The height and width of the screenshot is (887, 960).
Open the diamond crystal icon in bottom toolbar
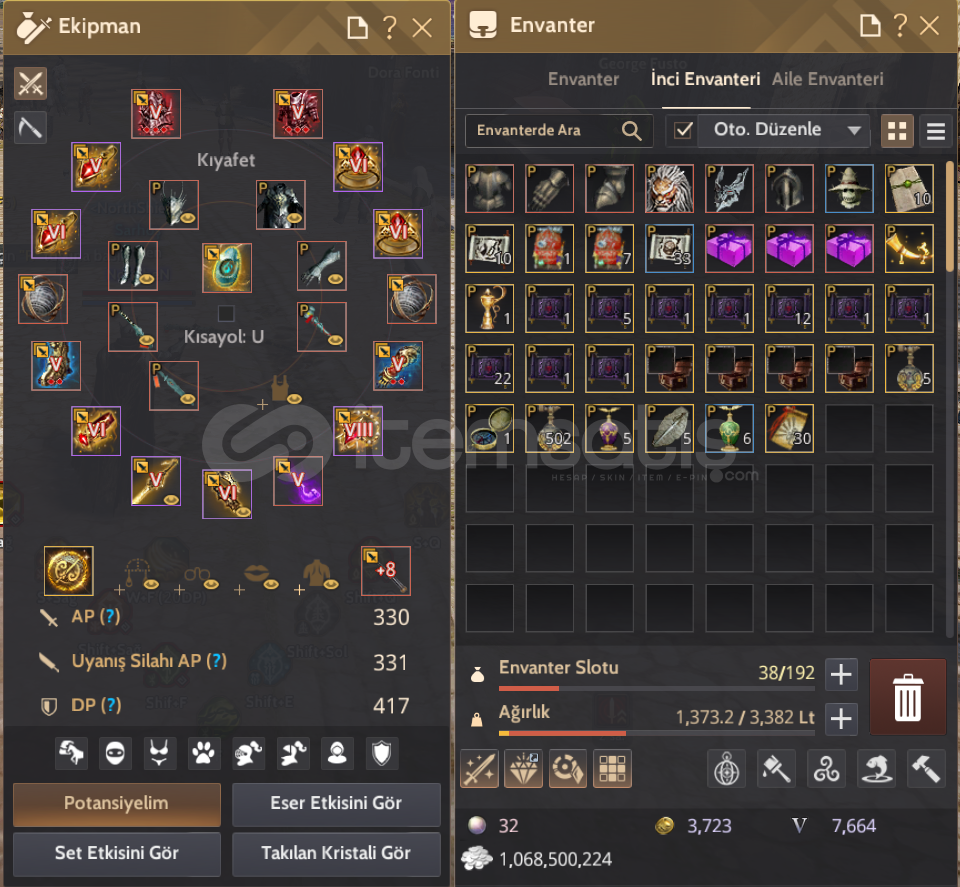[x=523, y=769]
